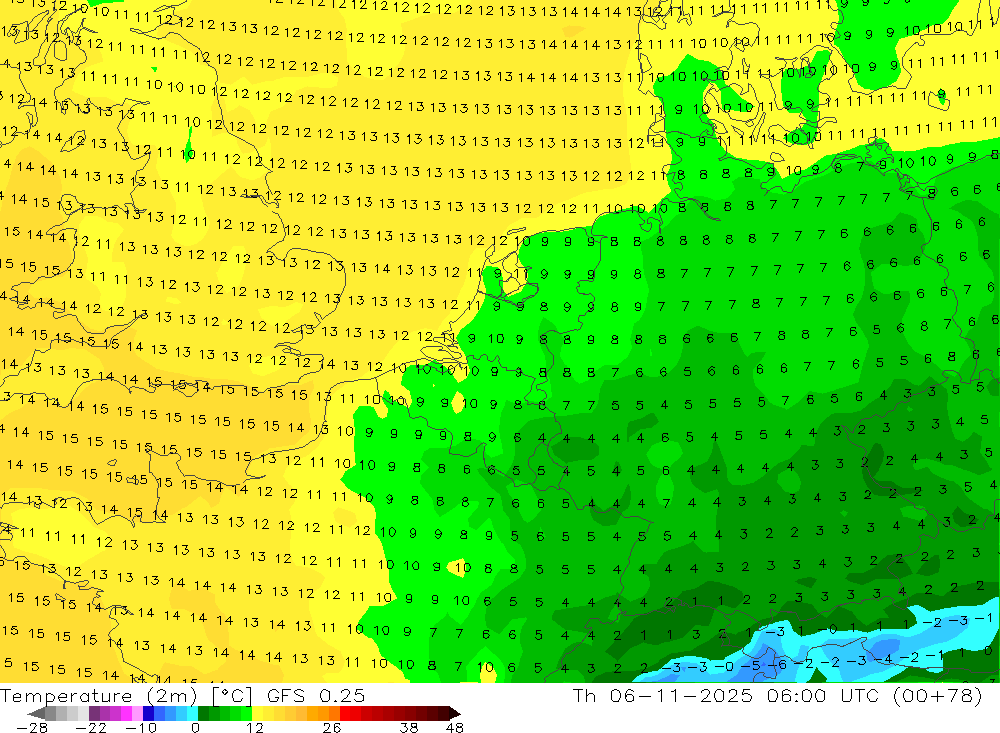Image resolution: width=1000 pixels, height=733 pixels.
Task: Click the '-4' value in the cyan Alpine area
Action: pyautogui.click(x=884, y=658)
